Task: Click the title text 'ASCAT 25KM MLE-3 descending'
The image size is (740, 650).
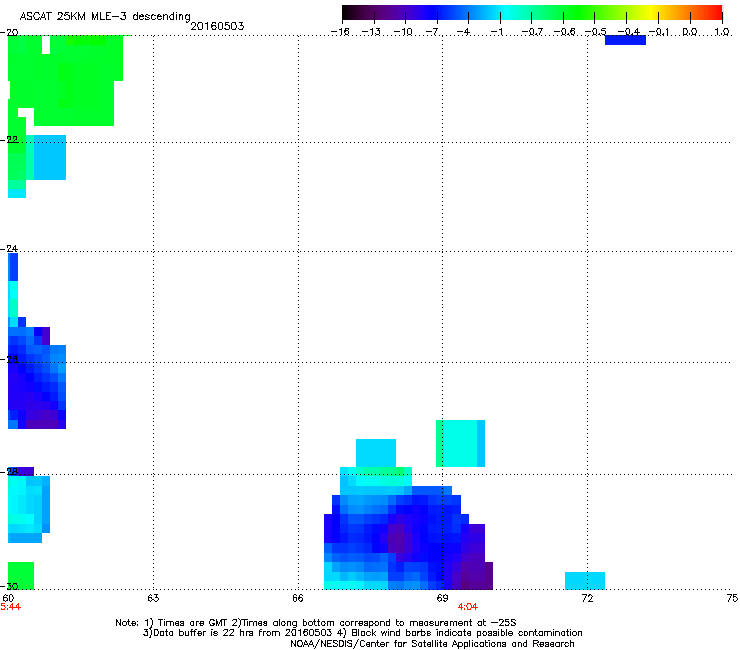Action: [x=105, y=16]
